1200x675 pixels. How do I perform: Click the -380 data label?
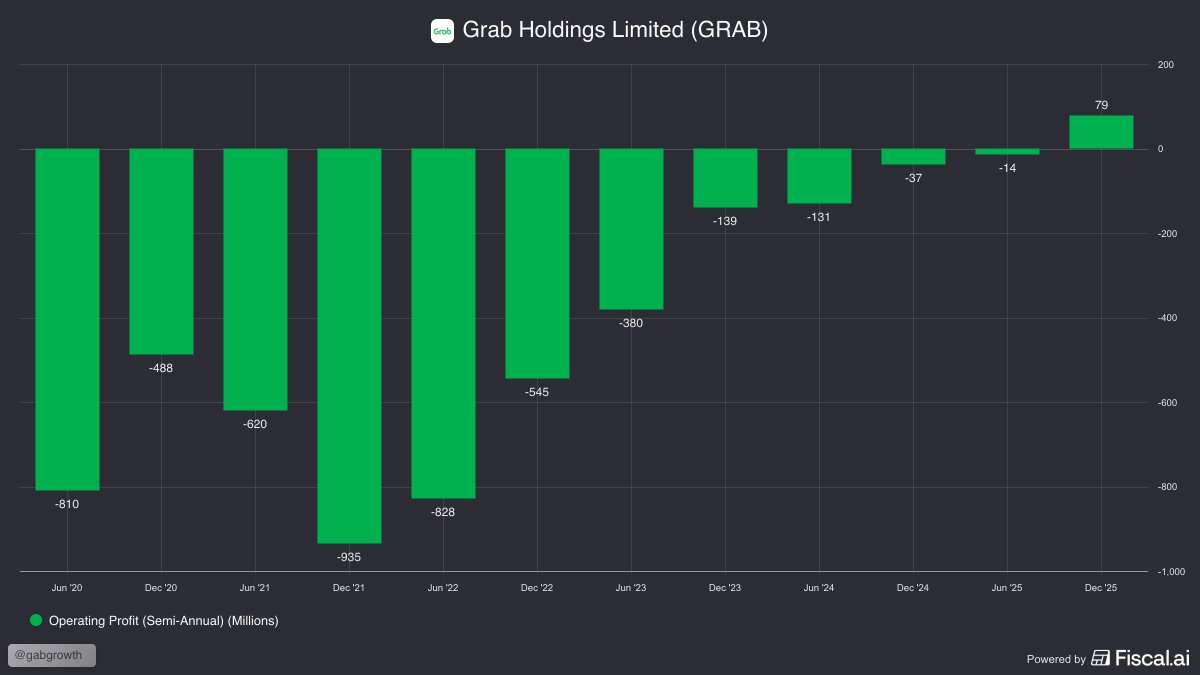631,323
